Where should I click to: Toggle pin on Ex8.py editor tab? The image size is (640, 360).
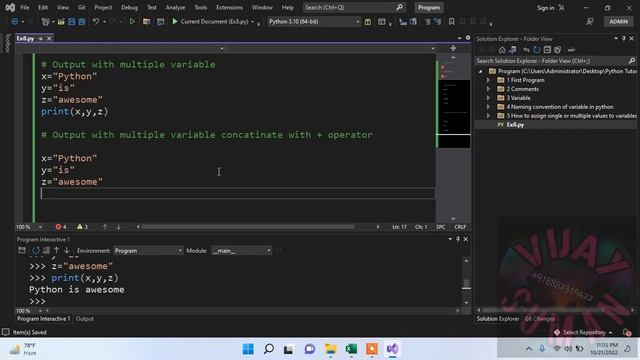pyautogui.click(x=41, y=38)
